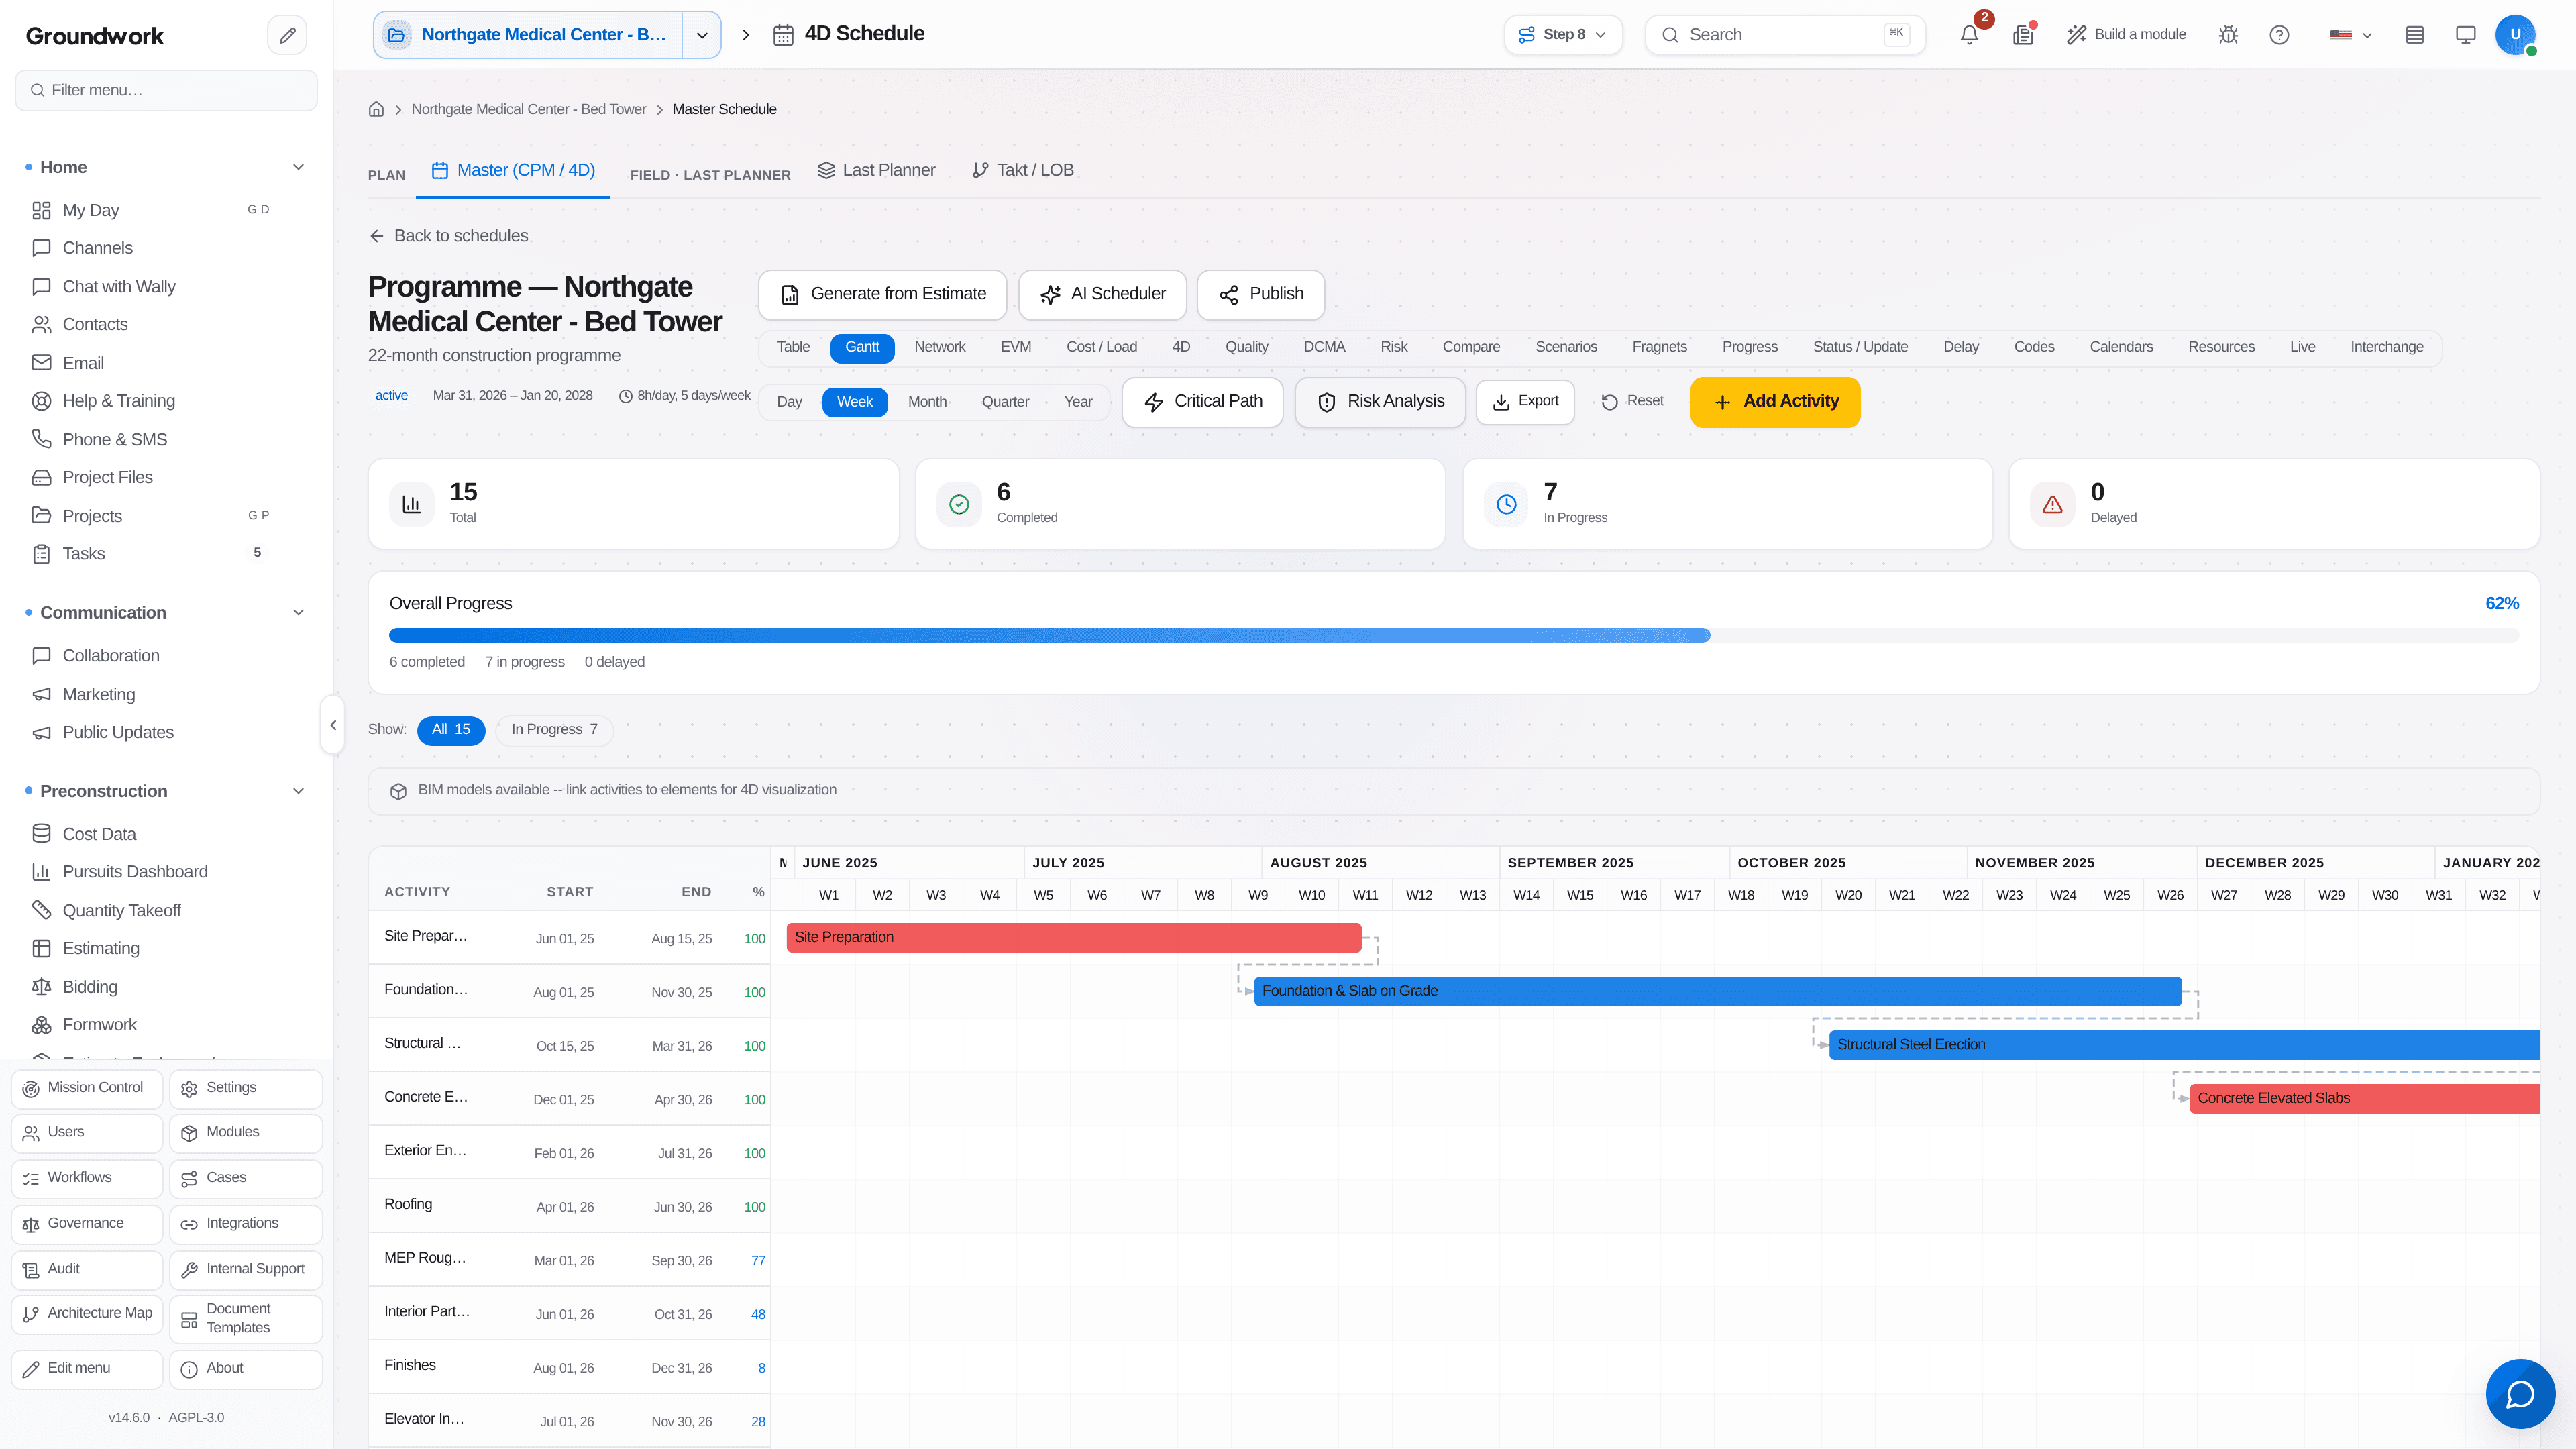Collapse the Preconstruction section
This screenshot has width=2576, height=1449.
click(x=298, y=791)
